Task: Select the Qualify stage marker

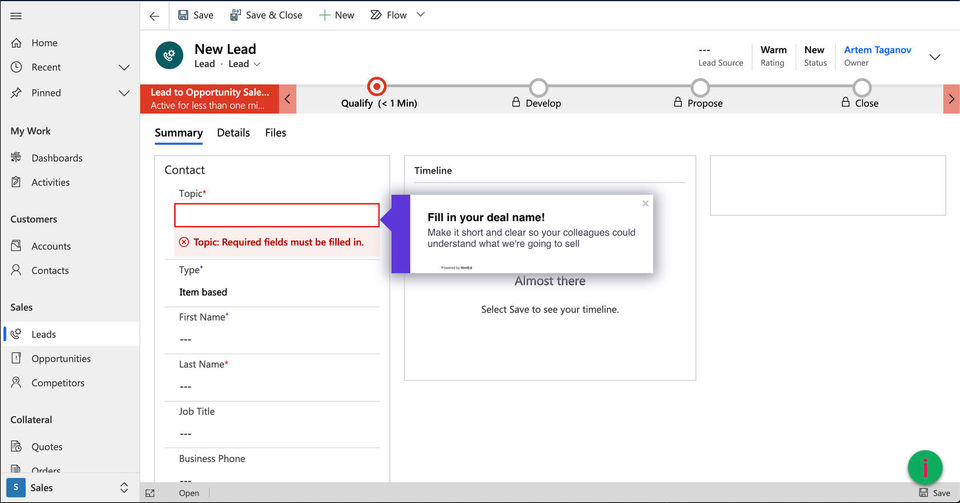Action: tap(377, 87)
